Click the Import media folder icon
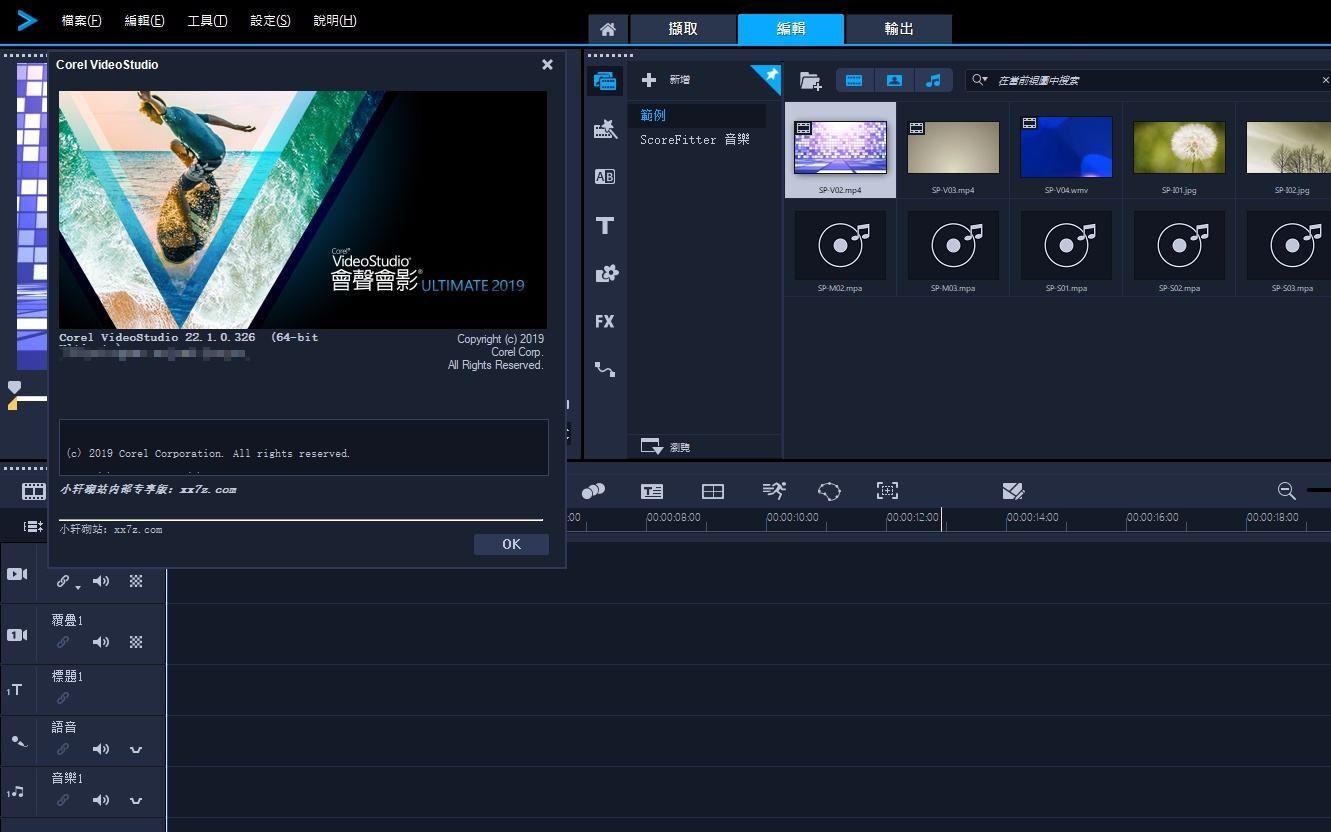The height and width of the screenshot is (832, 1331). tap(810, 81)
